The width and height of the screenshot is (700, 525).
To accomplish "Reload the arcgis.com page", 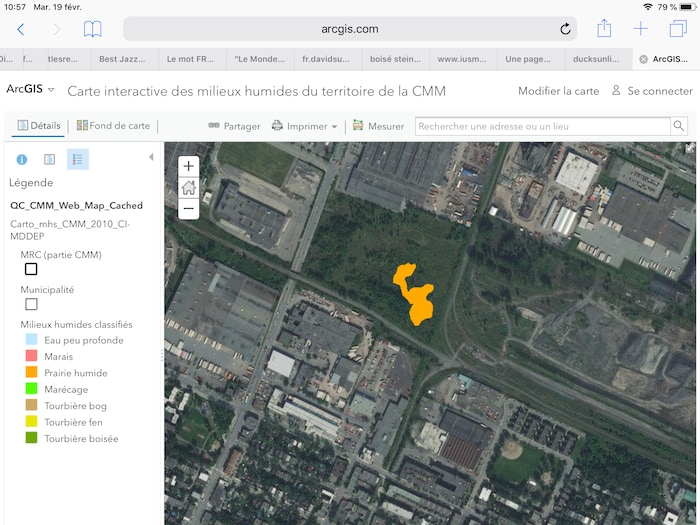I will (x=565, y=29).
